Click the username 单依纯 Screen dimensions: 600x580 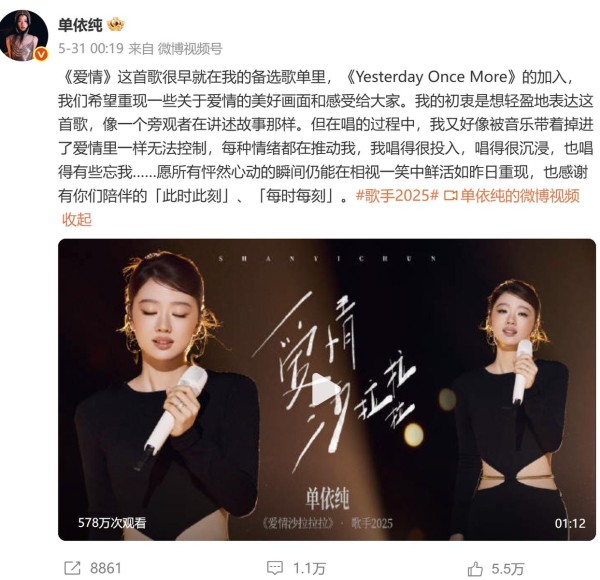(x=80, y=25)
